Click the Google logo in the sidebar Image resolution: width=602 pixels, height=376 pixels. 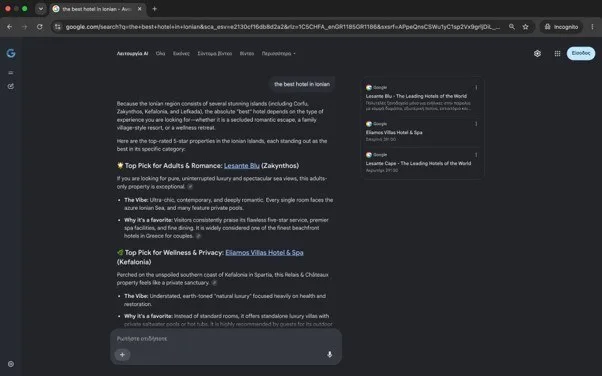11,53
